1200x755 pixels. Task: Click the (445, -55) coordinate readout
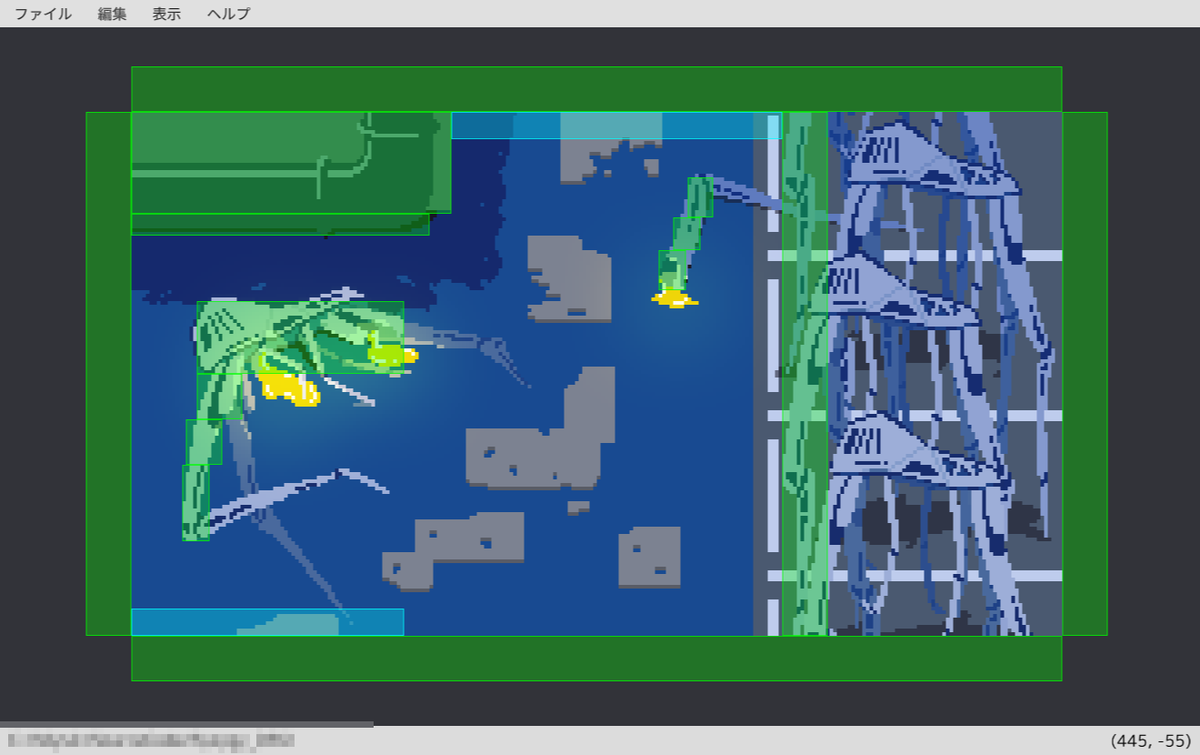coord(1150,740)
